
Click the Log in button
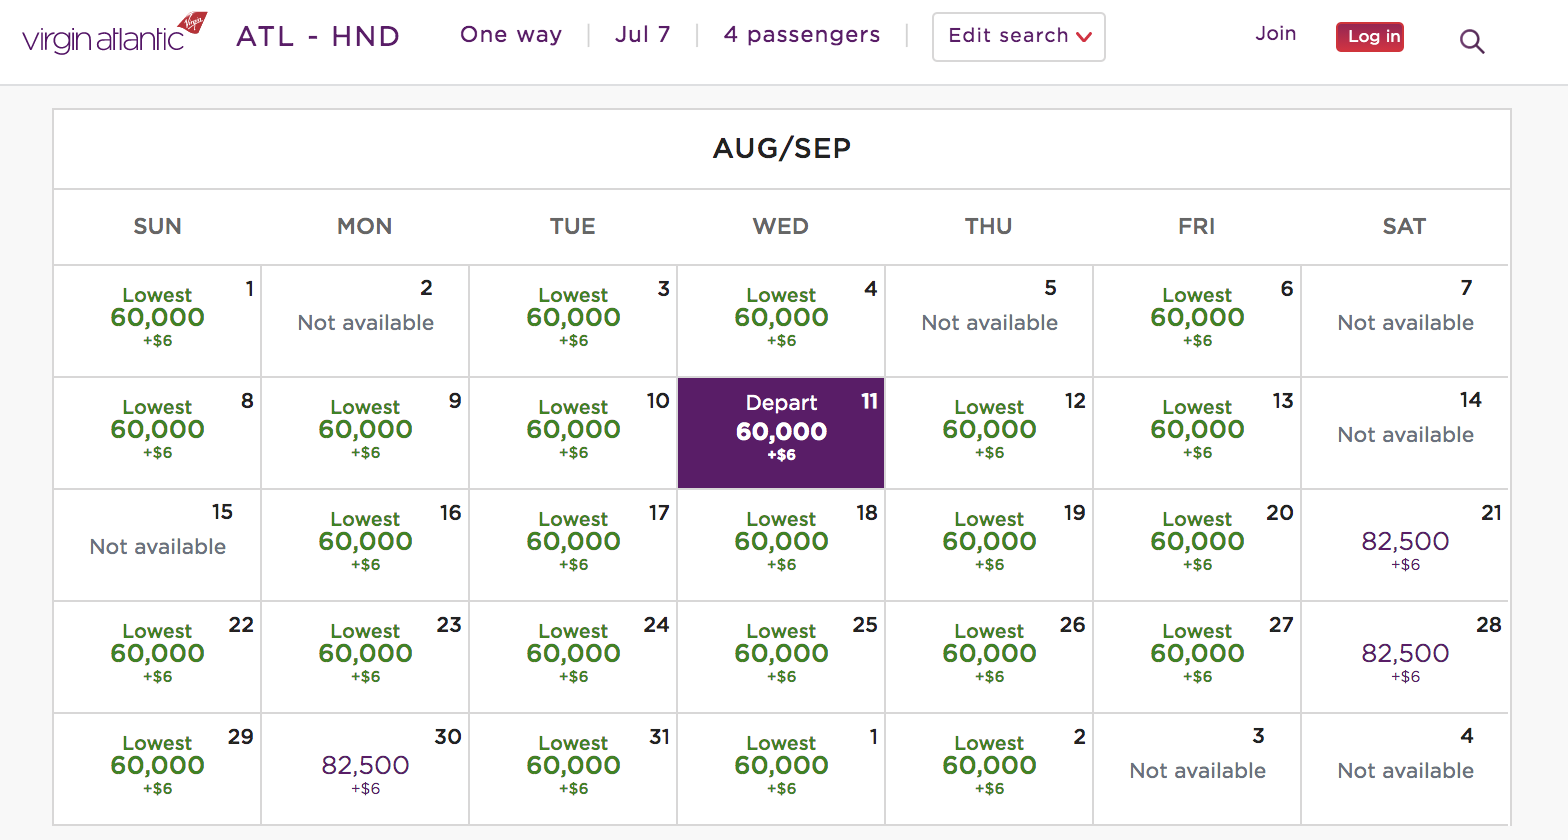pos(1370,36)
